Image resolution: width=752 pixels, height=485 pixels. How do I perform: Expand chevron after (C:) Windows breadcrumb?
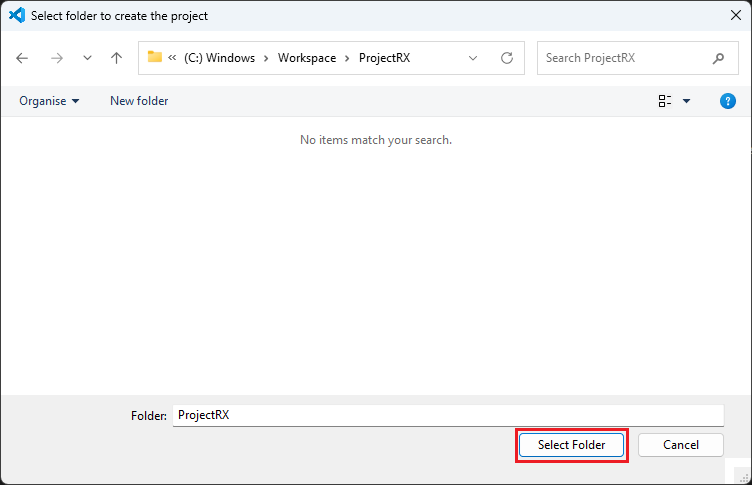(266, 59)
